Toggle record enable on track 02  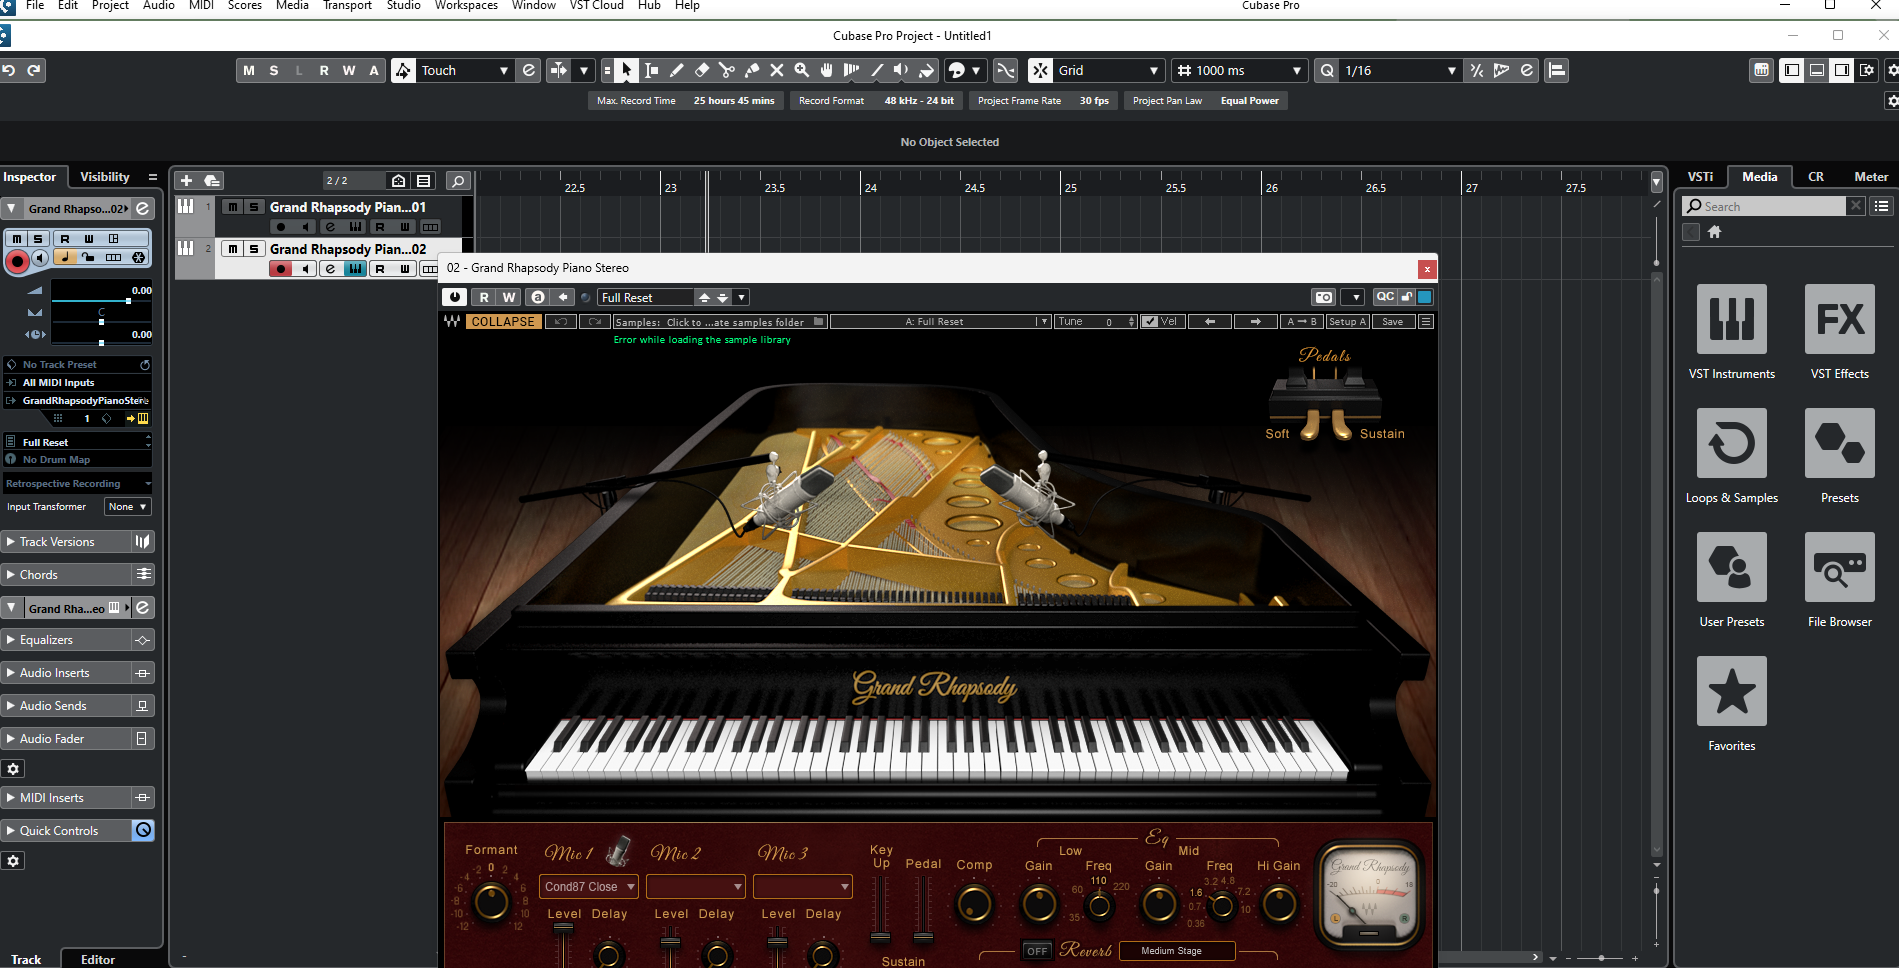(x=281, y=269)
